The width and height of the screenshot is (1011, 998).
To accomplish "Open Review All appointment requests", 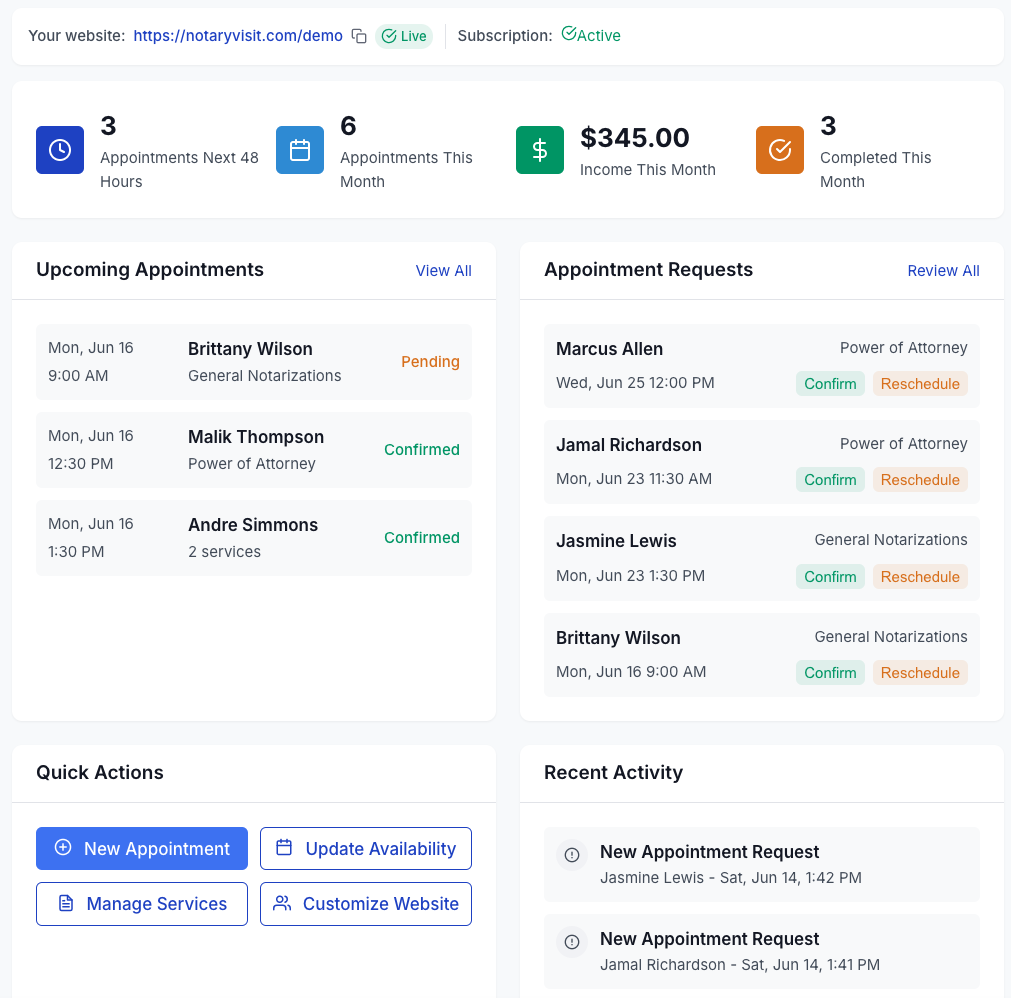I will point(943,270).
